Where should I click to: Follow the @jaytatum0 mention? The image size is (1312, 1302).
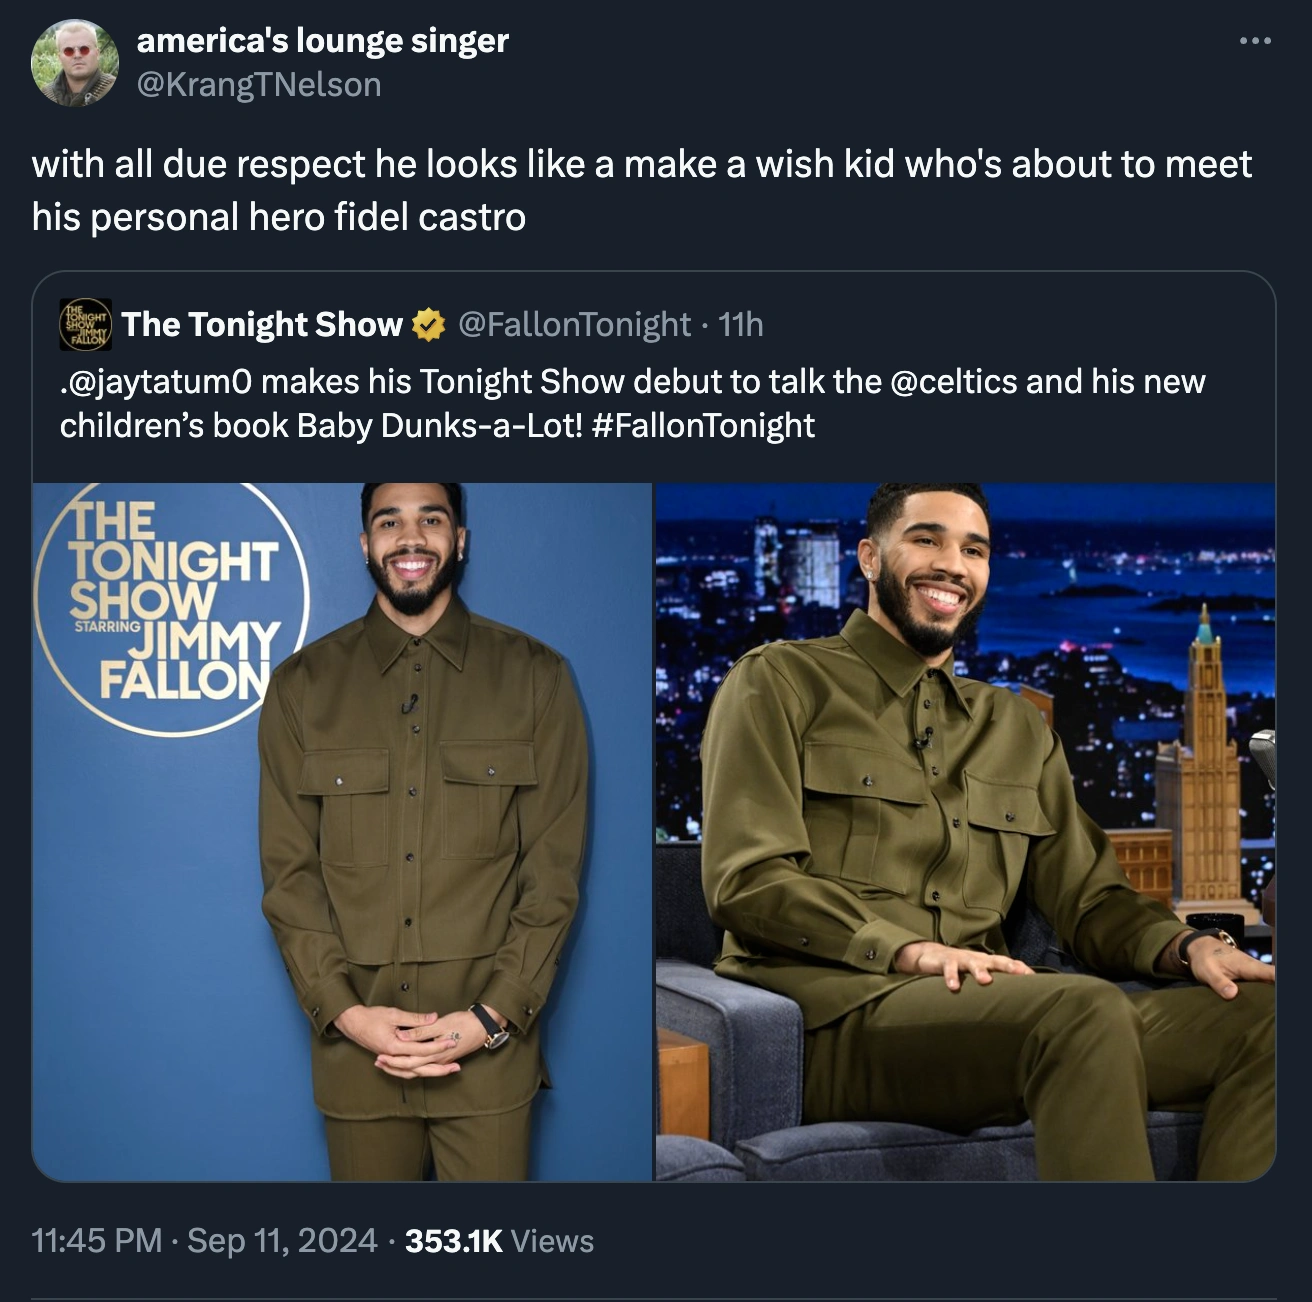[x=156, y=381]
